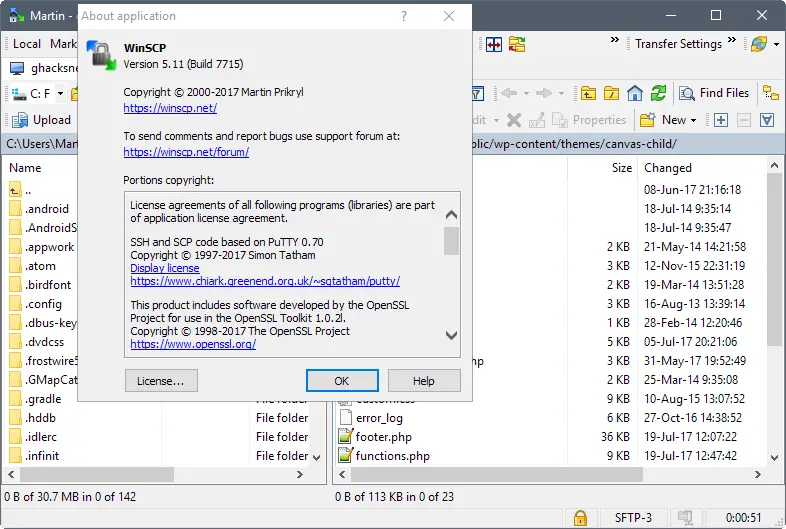Image resolution: width=786 pixels, height=529 pixels.
Task: Go to remote home directory icon
Action: pos(635,93)
